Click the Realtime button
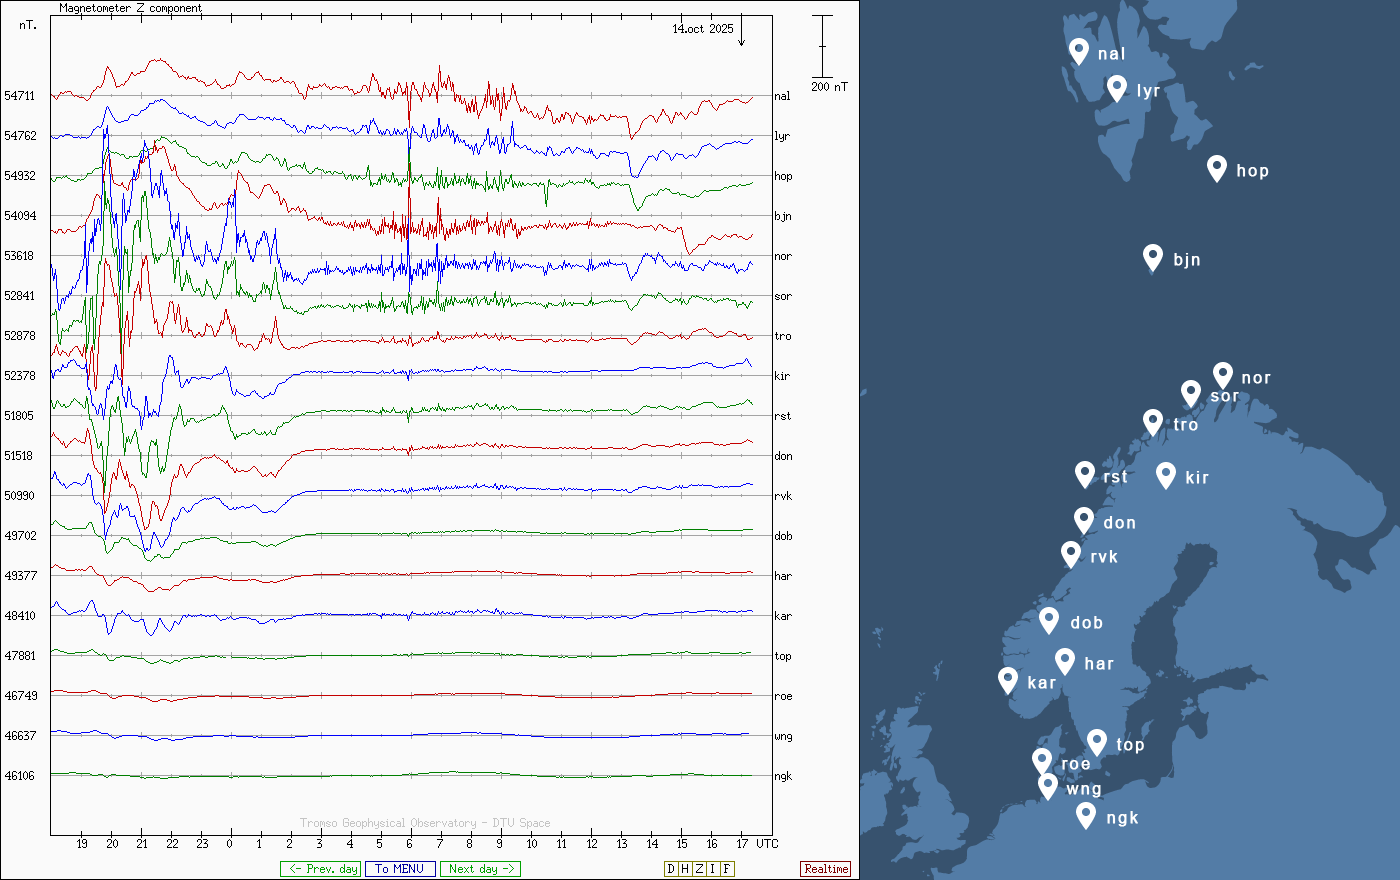This screenshot has height=880, width=1400. pos(825,869)
